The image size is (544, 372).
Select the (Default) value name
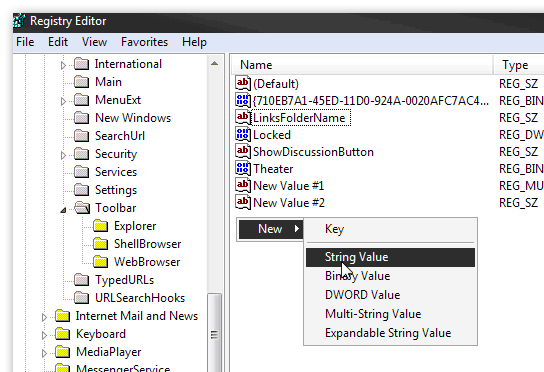pyautogui.click(x=276, y=84)
